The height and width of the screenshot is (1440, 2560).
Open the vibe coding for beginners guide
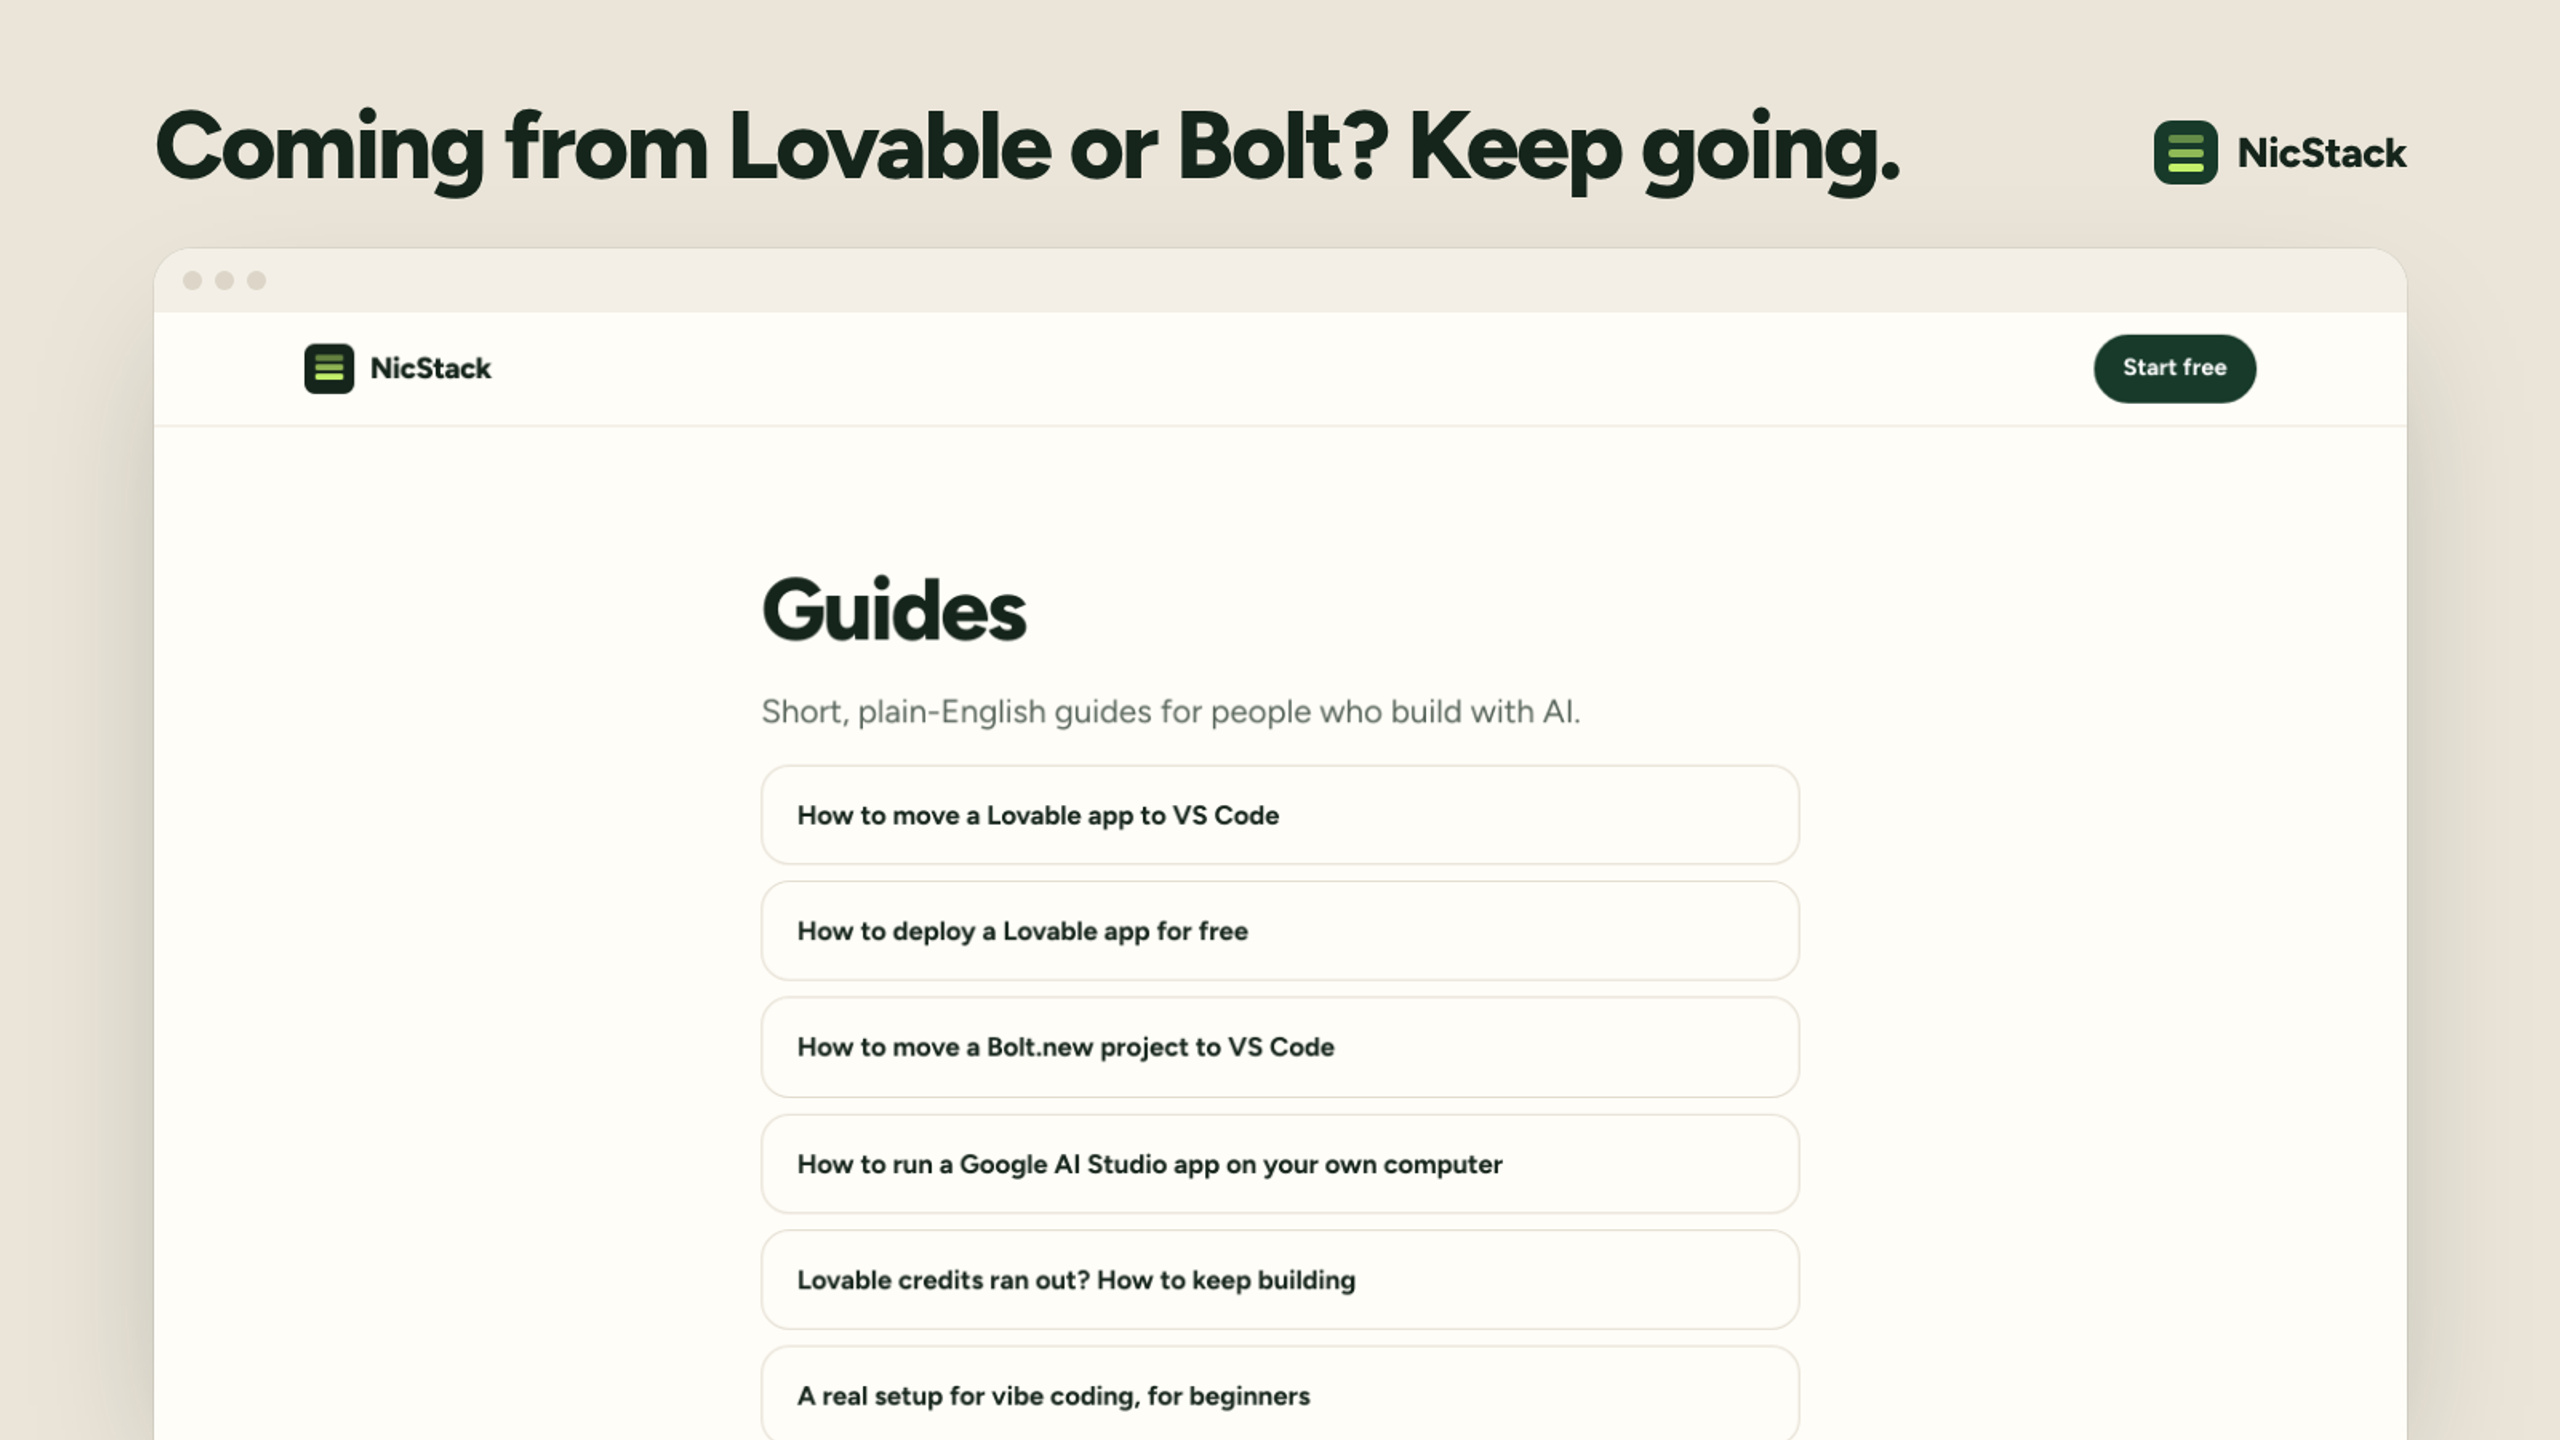point(1280,1394)
